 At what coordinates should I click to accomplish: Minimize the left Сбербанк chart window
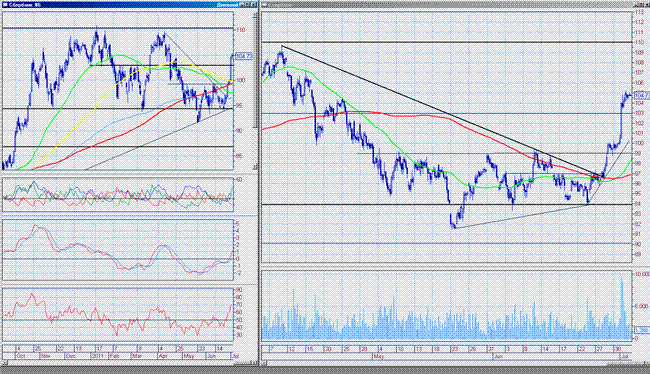[x=243, y=5]
